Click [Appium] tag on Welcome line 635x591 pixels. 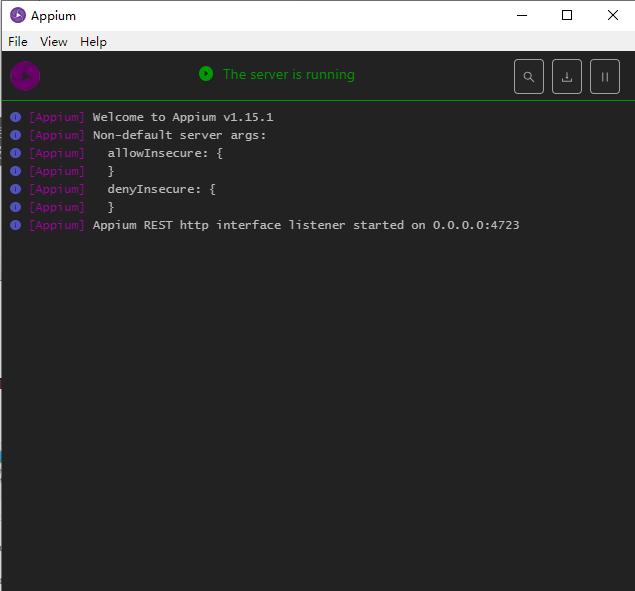tap(57, 117)
